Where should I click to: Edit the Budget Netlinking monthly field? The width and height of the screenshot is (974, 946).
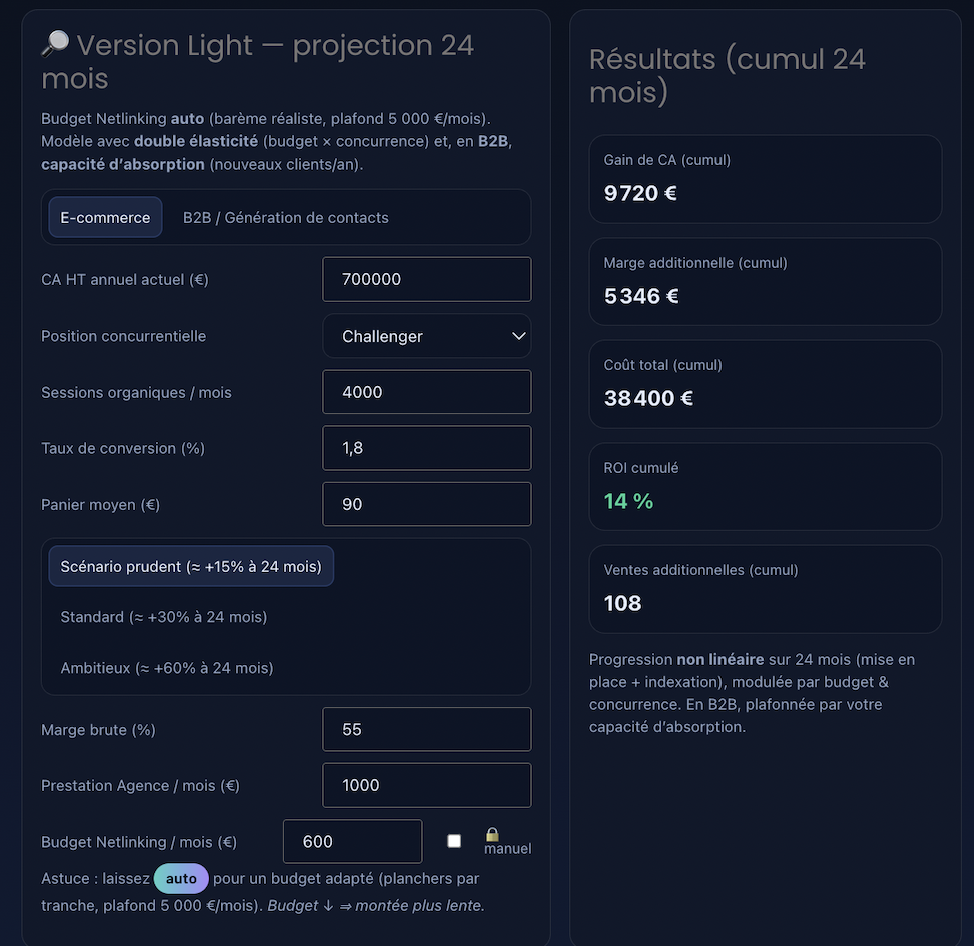click(x=353, y=842)
